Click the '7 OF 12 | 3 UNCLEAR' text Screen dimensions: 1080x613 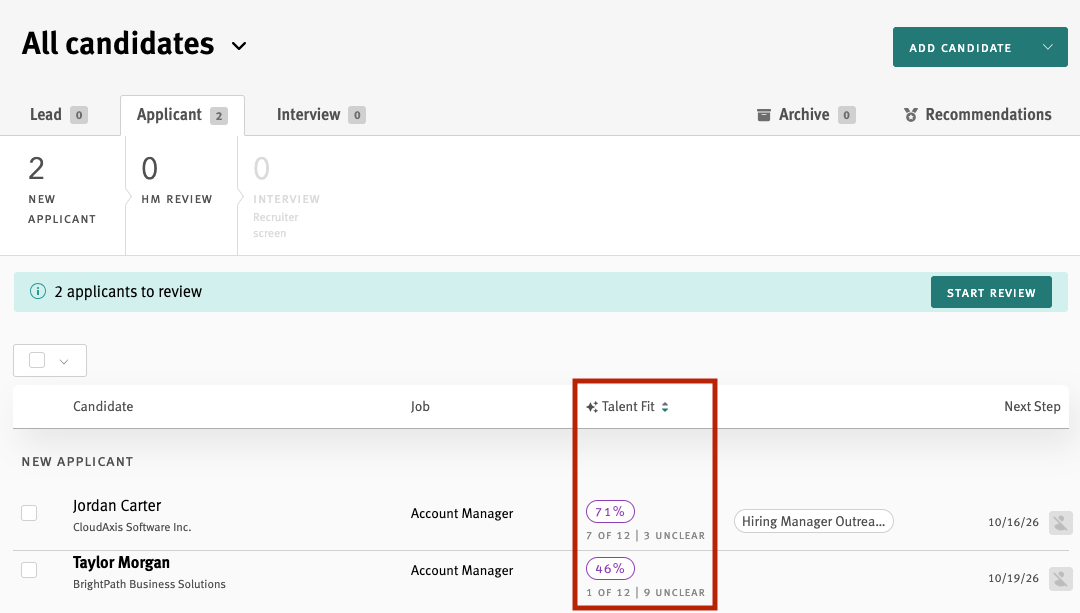[646, 536]
